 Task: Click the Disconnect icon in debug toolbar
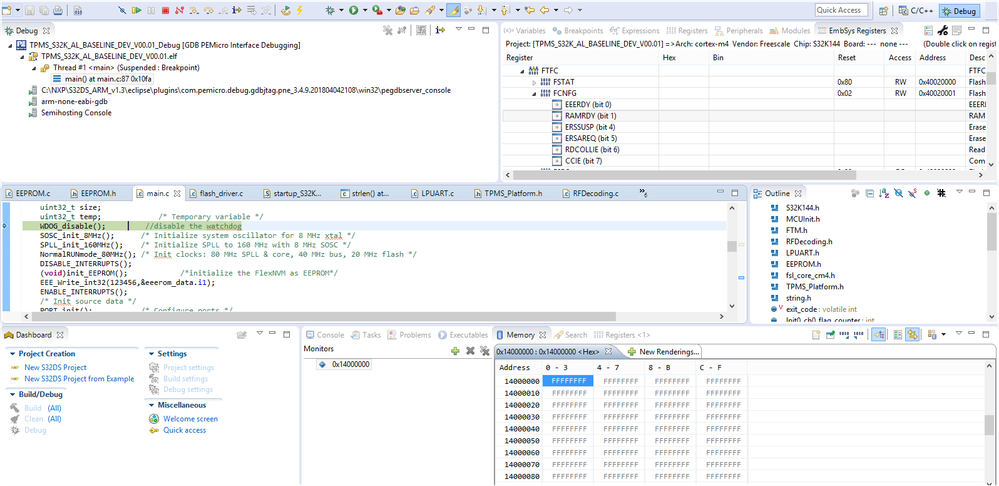tap(180, 10)
